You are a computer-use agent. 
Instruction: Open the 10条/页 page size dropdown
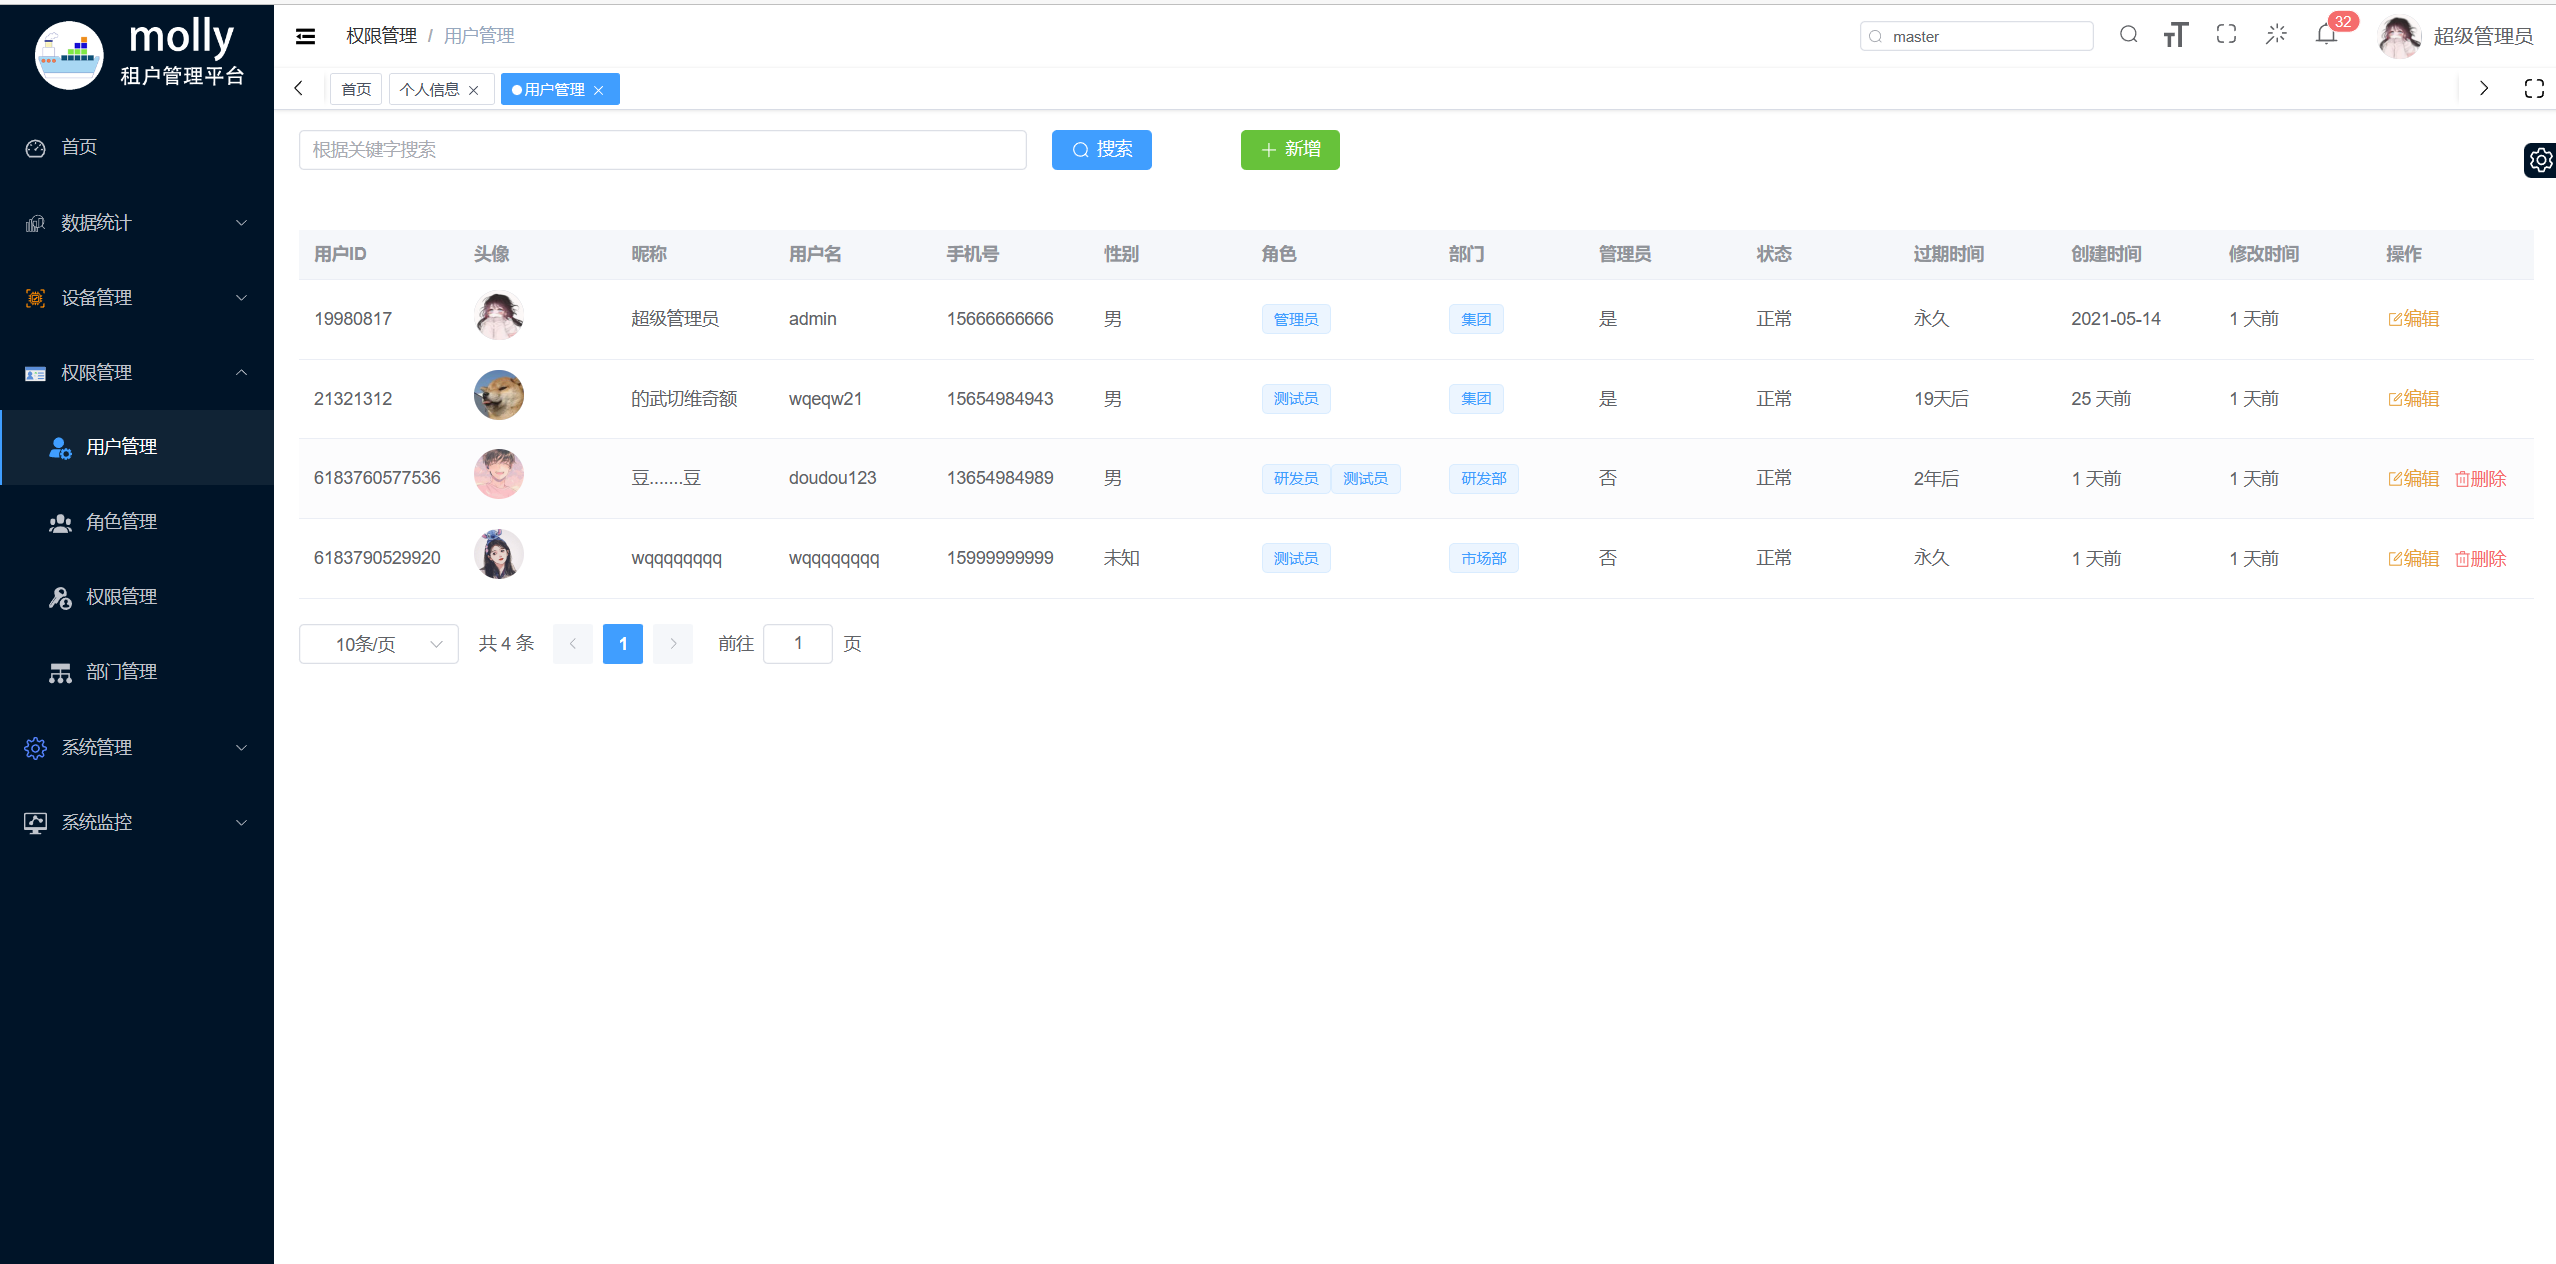coord(378,644)
